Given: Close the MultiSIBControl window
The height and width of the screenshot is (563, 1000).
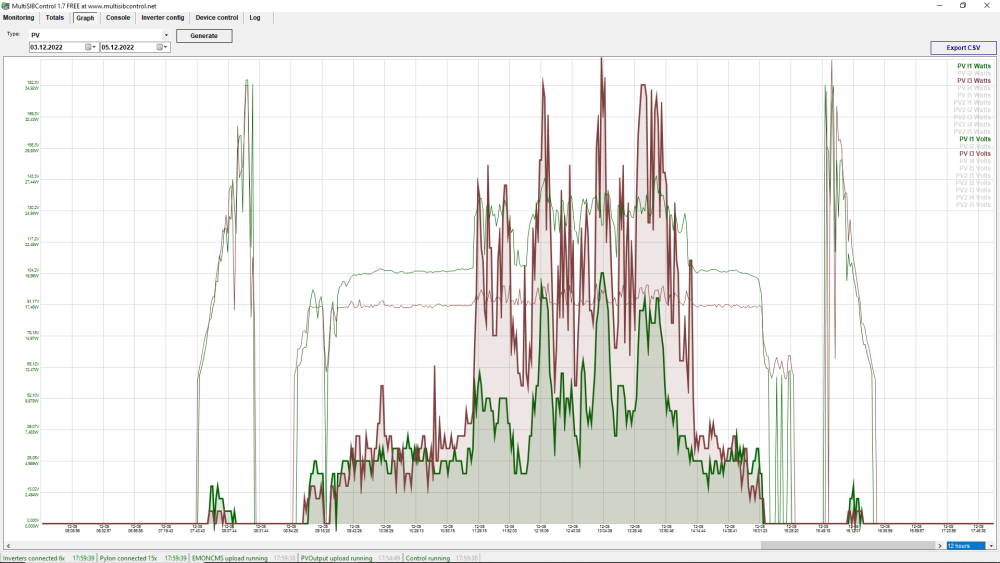Looking at the screenshot, I should 987,6.
